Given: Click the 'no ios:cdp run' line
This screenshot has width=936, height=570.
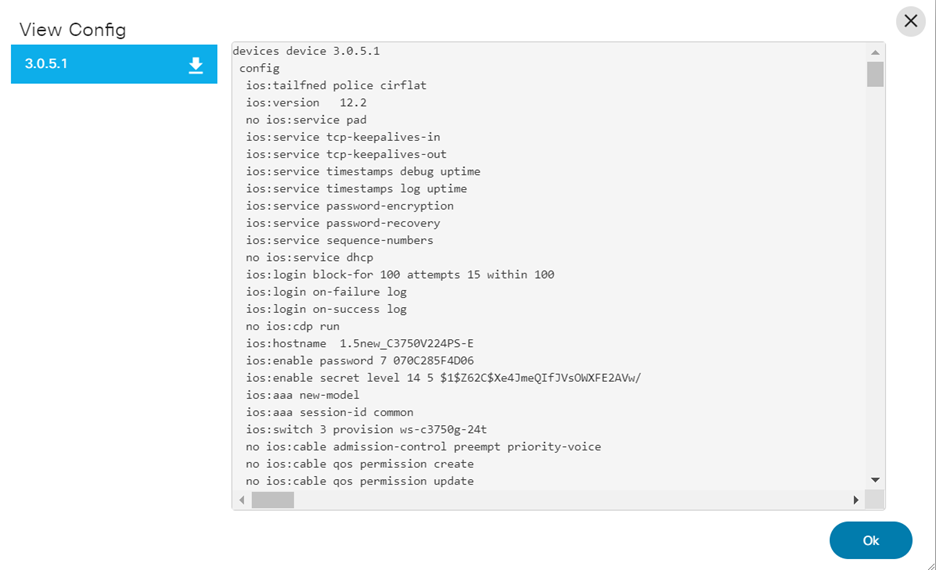Looking at the screenshot, I should (292, 326).
